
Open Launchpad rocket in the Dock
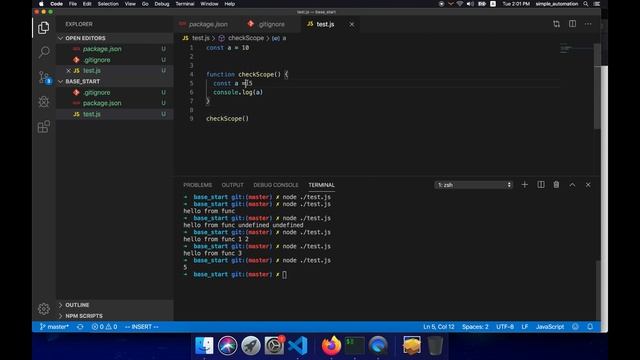tap(251, 345)
